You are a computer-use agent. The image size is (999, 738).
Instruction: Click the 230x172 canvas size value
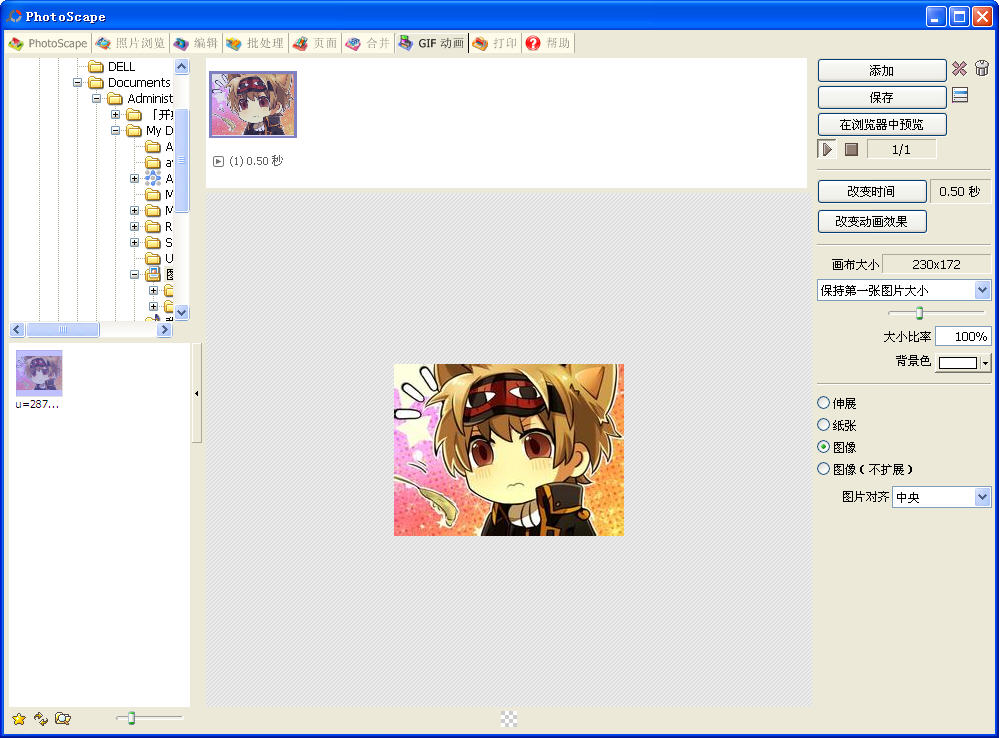coord(936,264)
